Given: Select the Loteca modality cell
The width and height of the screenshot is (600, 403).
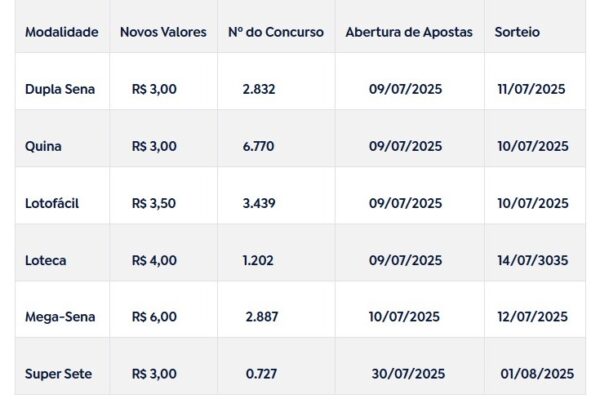Looking at the screenshot, I should 45,260.
